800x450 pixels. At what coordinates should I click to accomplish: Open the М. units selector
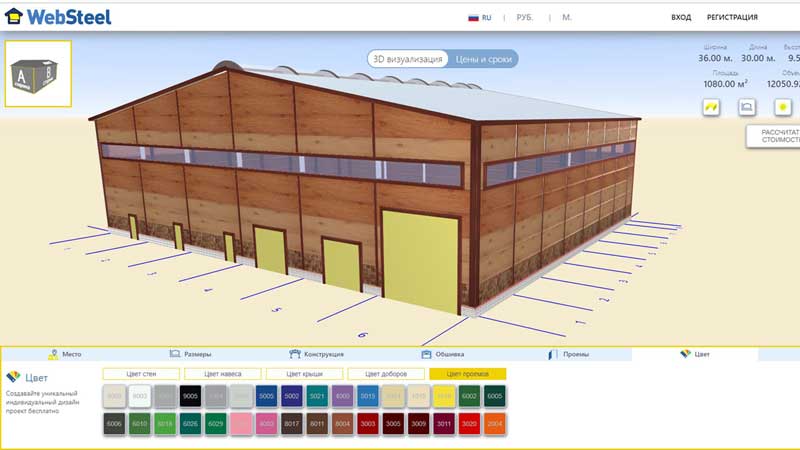(x=567, y=17)
